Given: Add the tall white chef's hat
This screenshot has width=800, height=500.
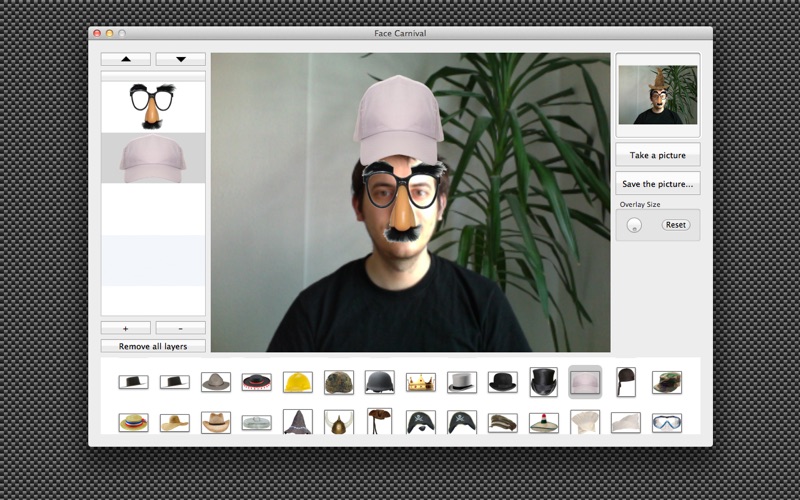Looking at the screenshot, I should tap(585, 422).
